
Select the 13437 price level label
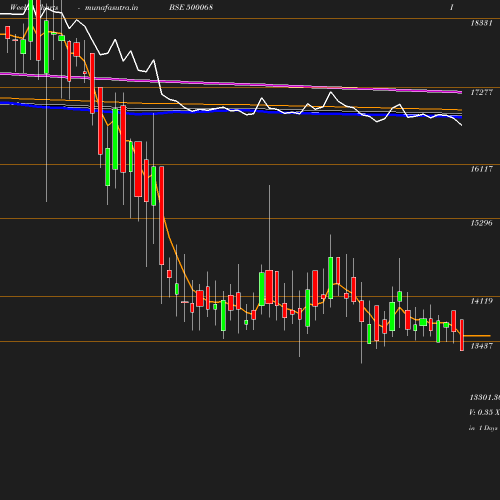tap(481, 346)
